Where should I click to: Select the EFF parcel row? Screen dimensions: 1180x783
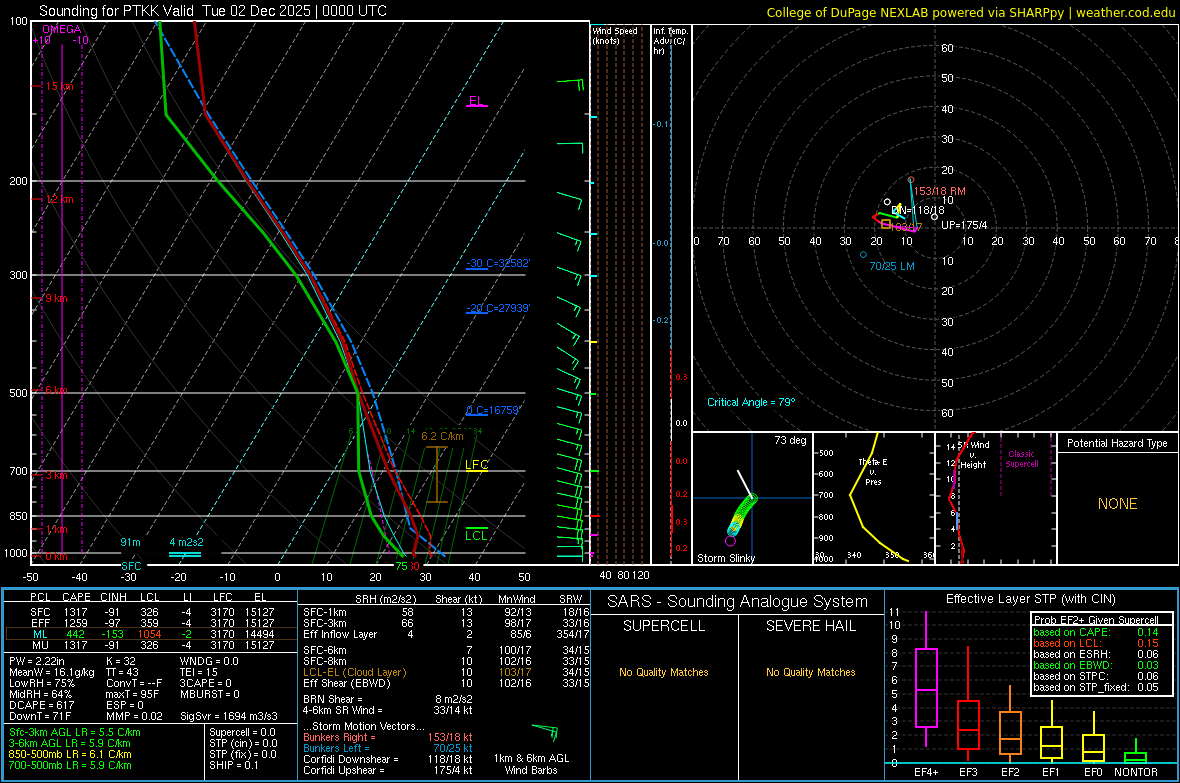click(x=151, y=623)
